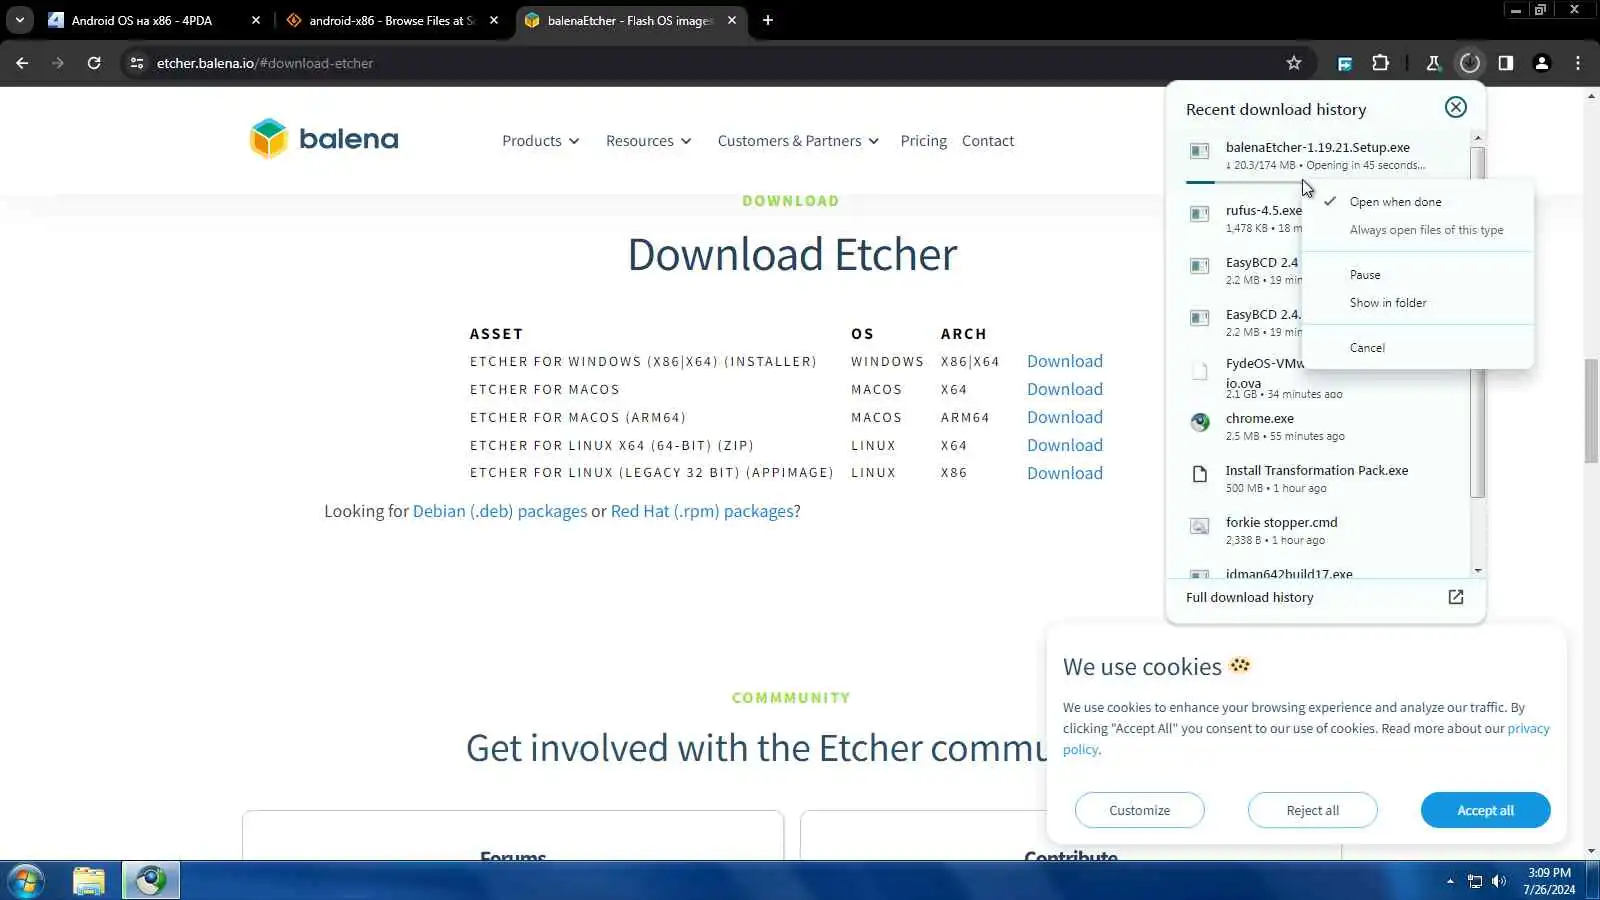Go back to previous page

[22, 63]
